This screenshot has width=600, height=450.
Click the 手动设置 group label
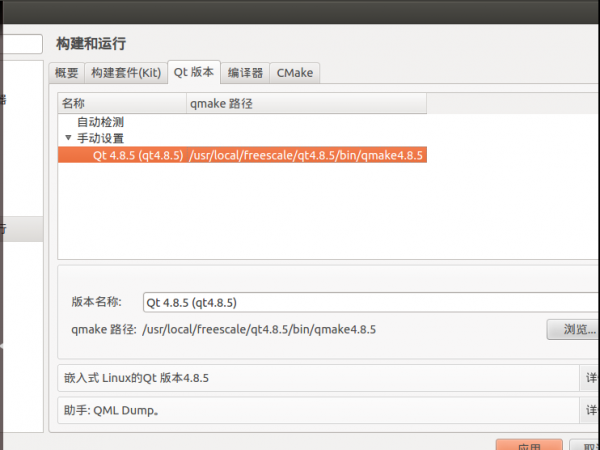coord(100,138)
